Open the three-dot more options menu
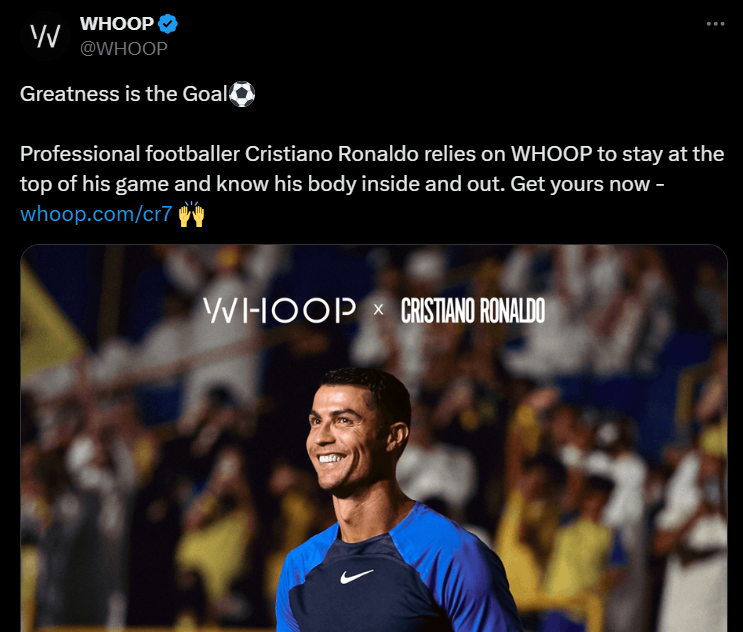 (715, 24)
